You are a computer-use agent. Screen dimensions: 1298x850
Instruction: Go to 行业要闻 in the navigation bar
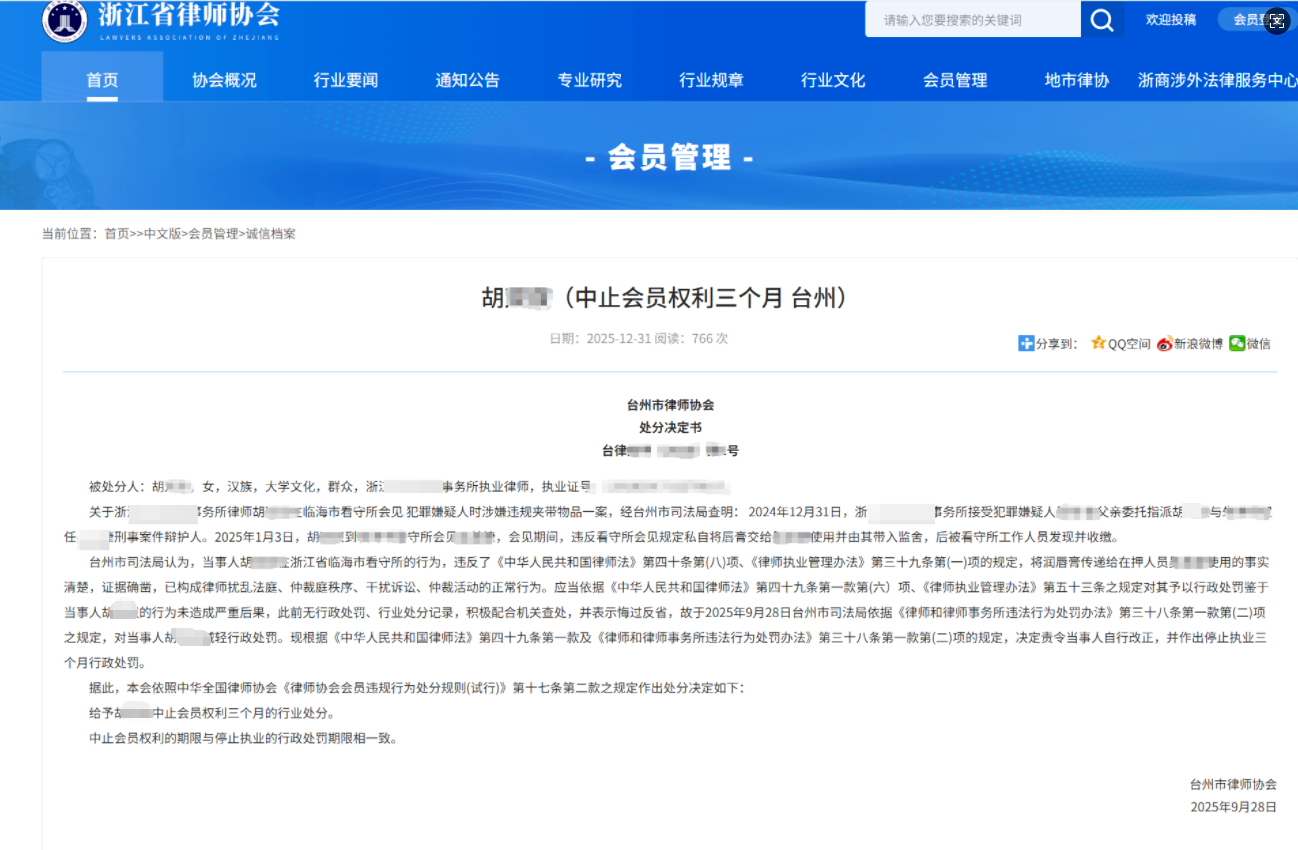tap(346, 80)
